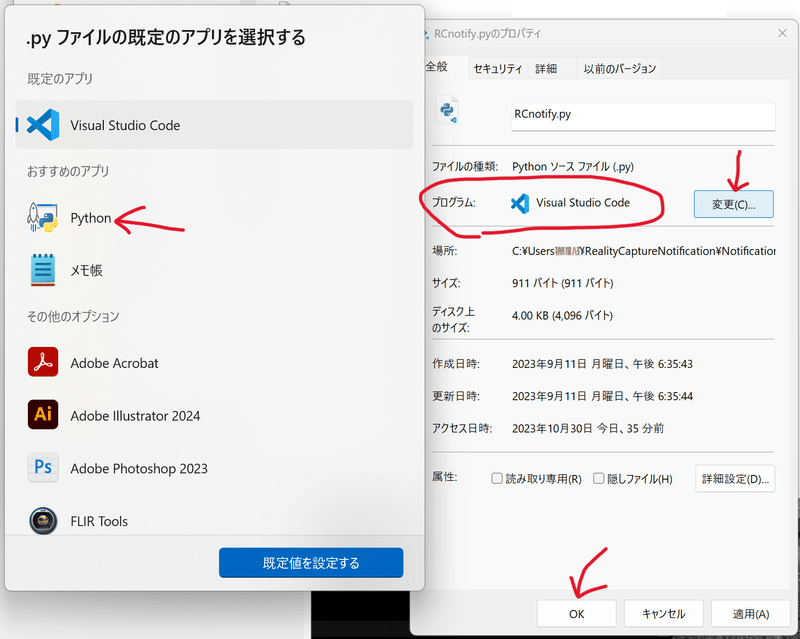Pick the メモ帳 notepad icon
The height and width of the screenshot is (639, 800).
(43, 270)
